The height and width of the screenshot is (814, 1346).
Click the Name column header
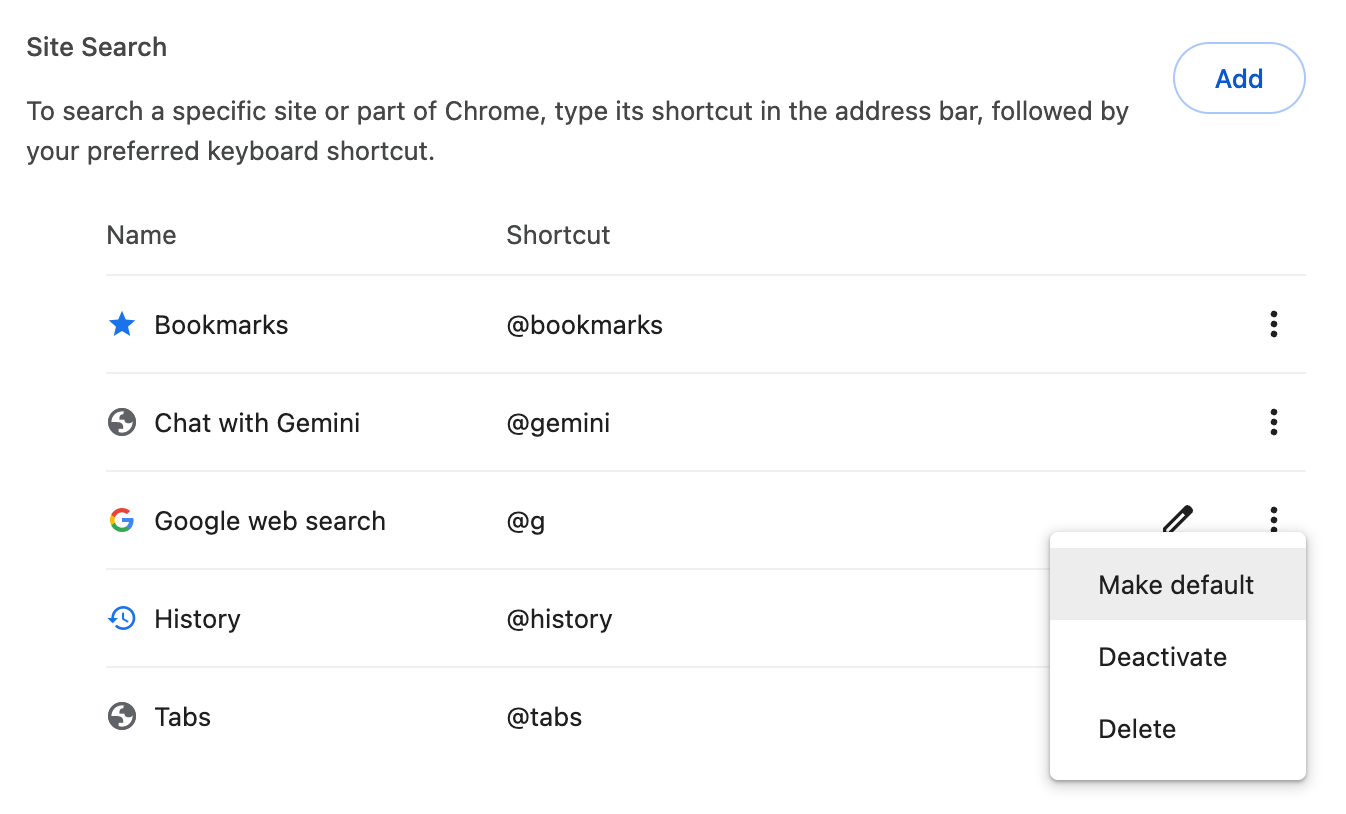point(141,234)
